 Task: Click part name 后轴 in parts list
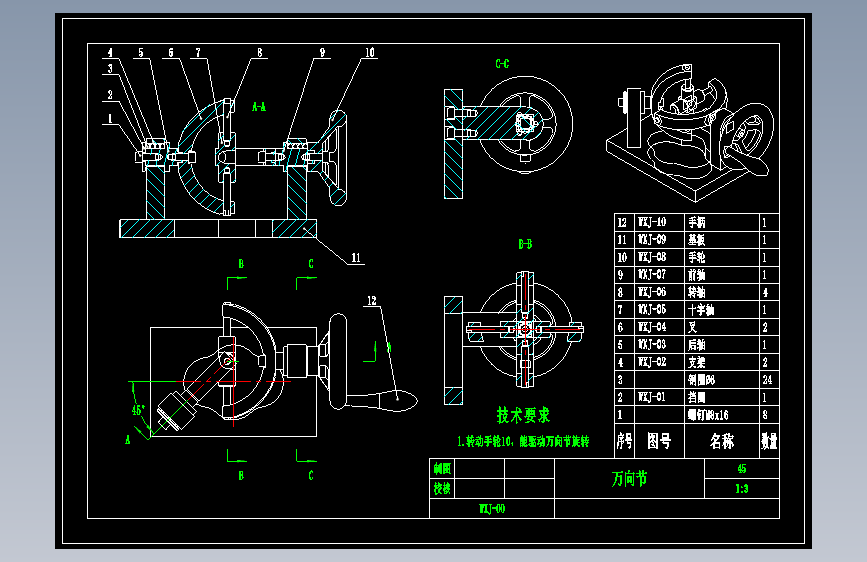coord(697,345)
